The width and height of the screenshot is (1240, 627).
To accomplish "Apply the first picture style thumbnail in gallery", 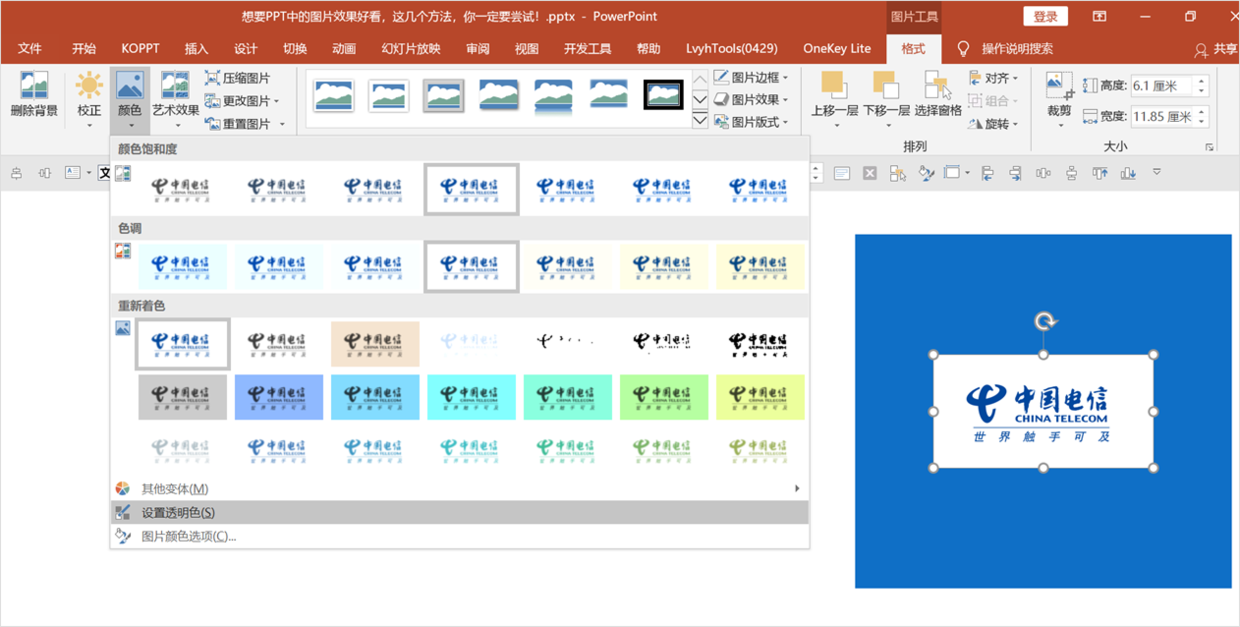I will point(334,95).
